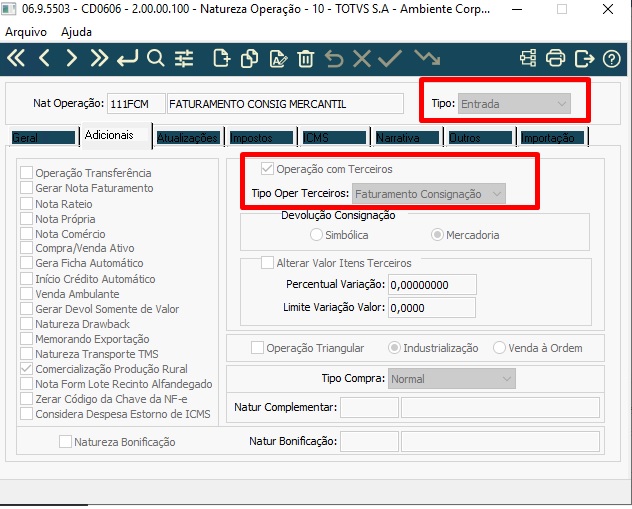The height and width of the screenshot is (509, 632).
Task: Click the Nat Operação code field 111FCM
Action: (x=136, y=104)
